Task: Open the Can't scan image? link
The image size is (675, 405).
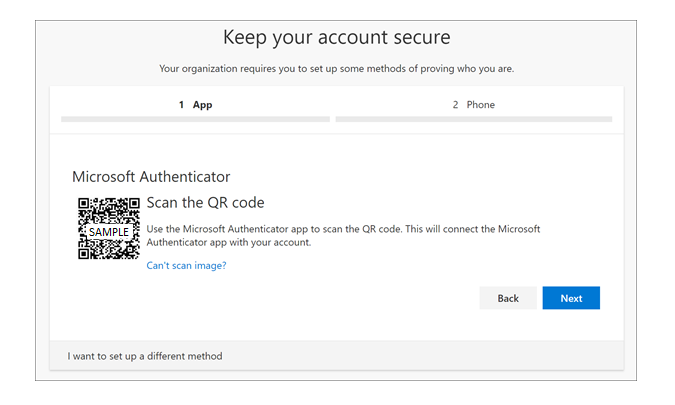Action: pyautogui.click(x=186, y=266)
